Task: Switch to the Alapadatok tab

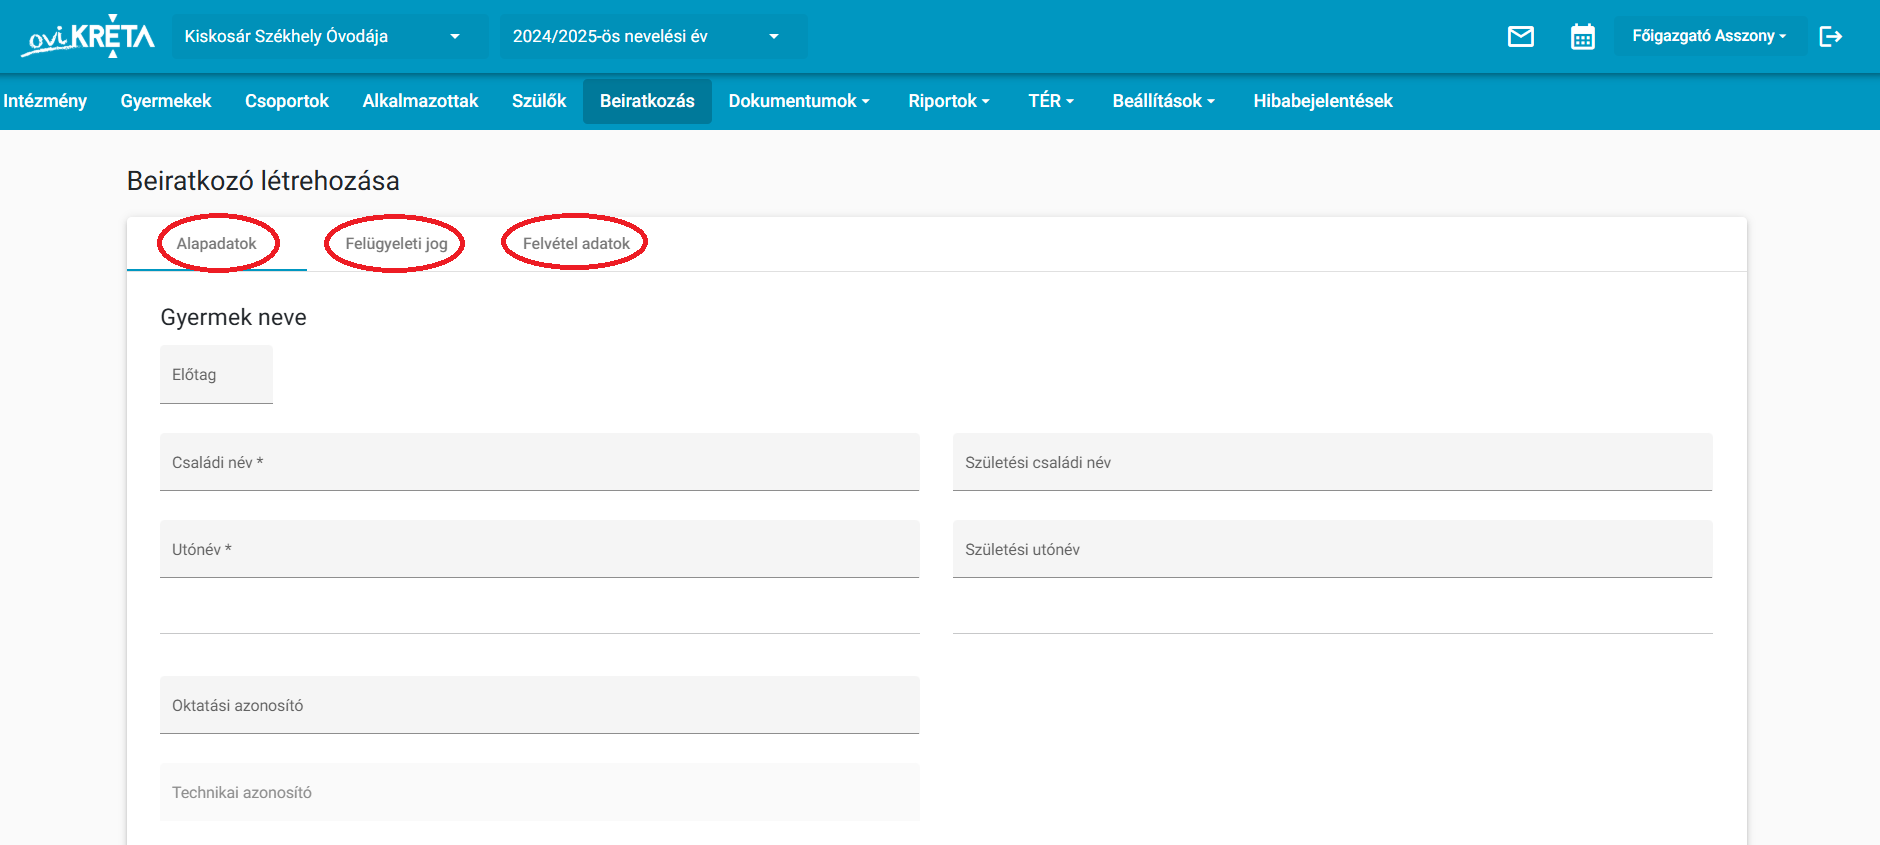Action: pyautogui.click(x=217, y=244)
